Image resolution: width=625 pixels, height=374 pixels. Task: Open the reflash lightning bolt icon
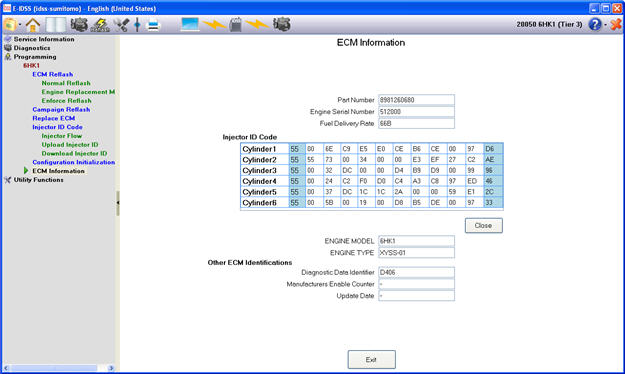click(x=100, y=25)
